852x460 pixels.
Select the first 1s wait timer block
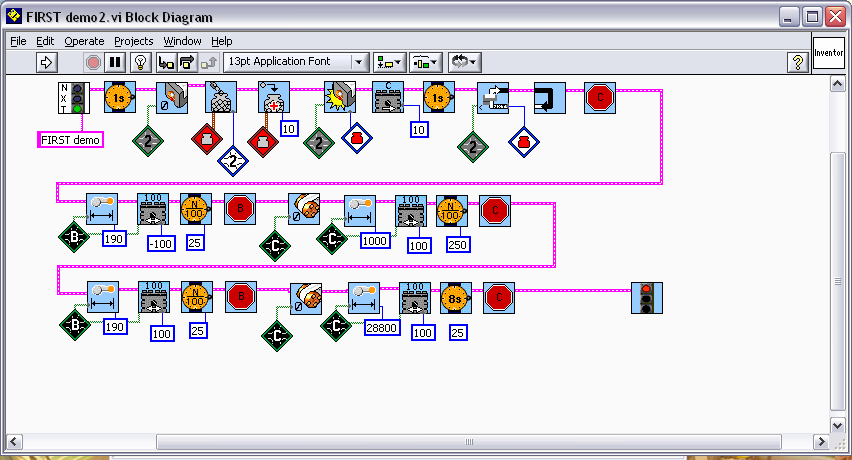pos(120,98)
